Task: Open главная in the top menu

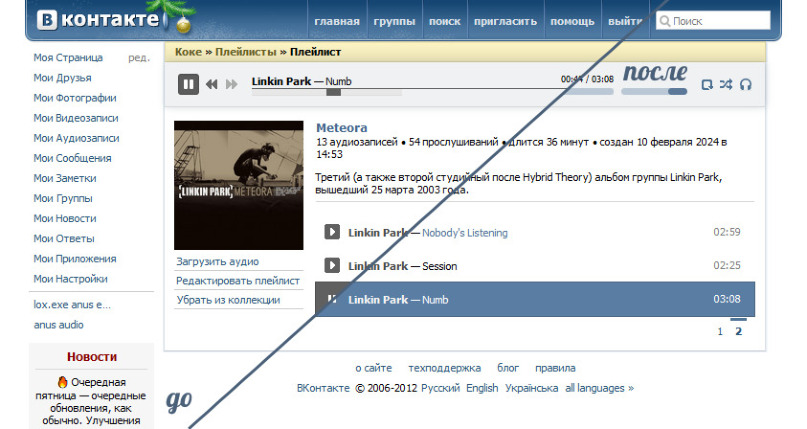Action: coord(337,22)
